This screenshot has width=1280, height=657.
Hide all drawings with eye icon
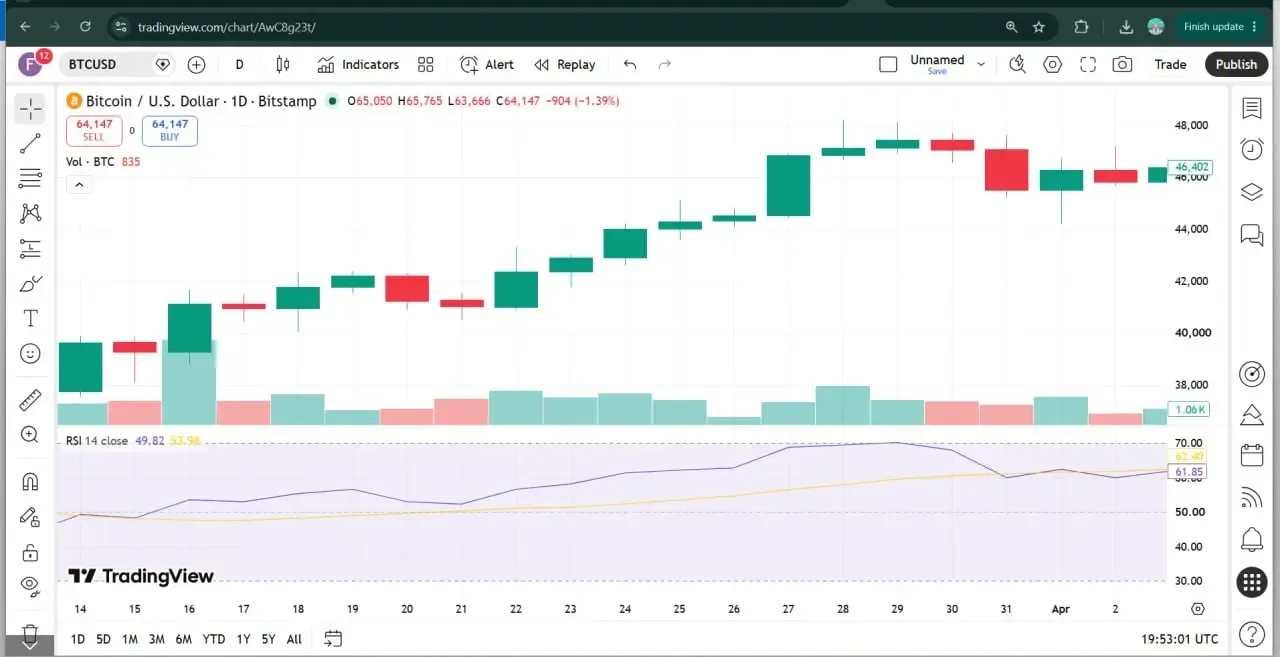[30, 585]
